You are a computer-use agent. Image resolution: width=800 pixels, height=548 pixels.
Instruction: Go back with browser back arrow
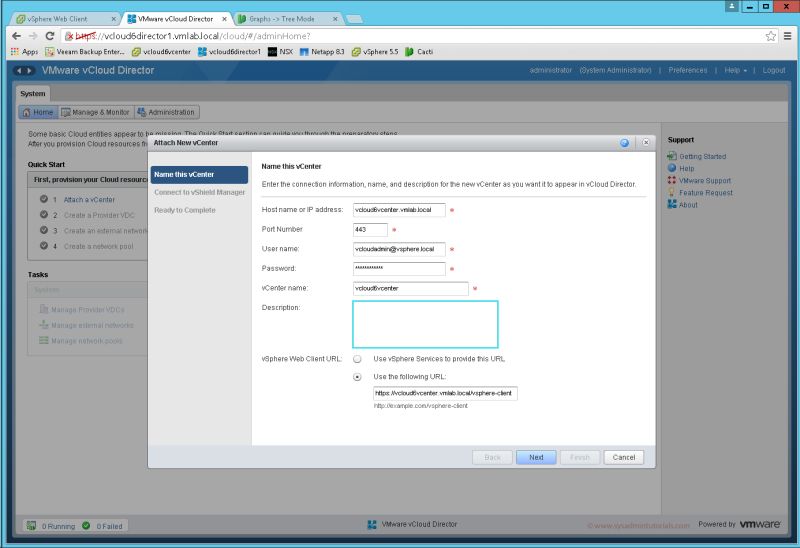[16, 36]
